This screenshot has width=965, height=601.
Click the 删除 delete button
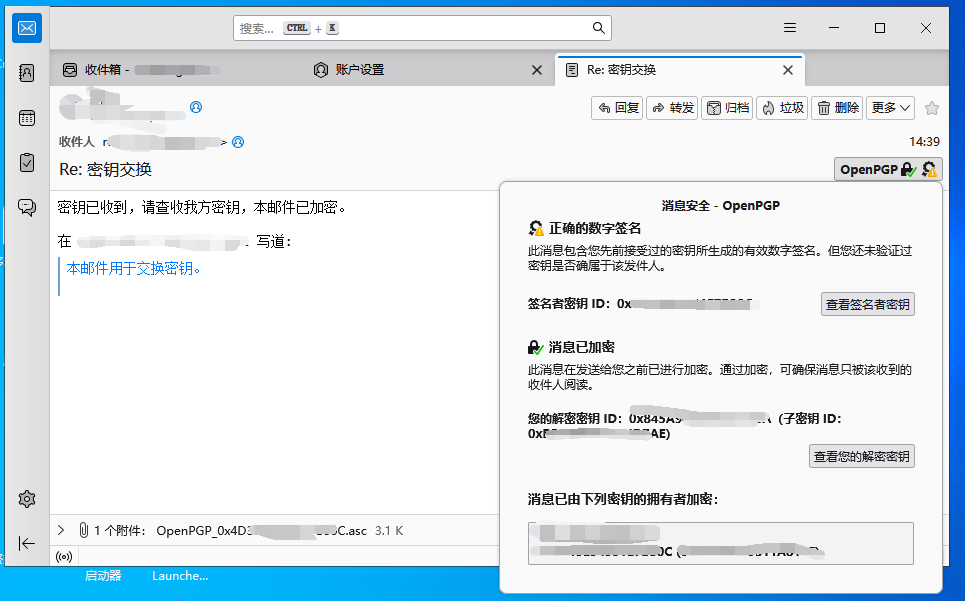pos(836,108)
